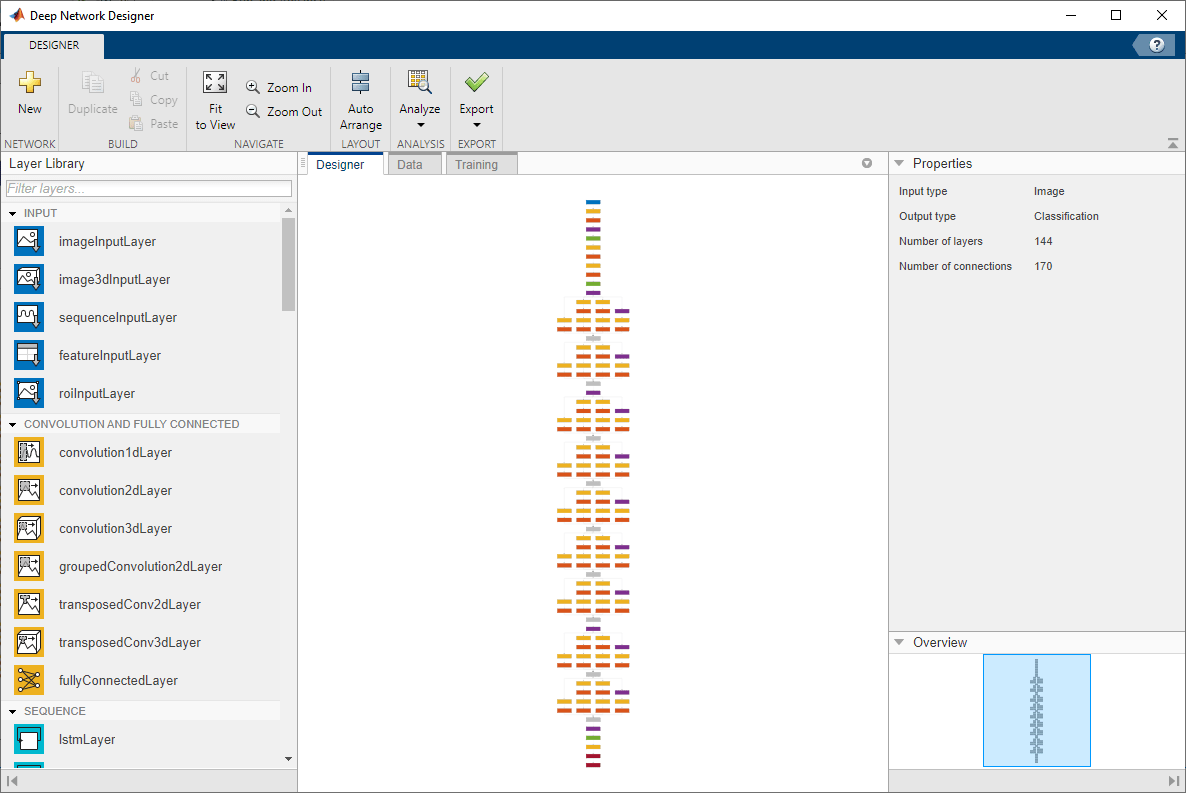
Task: Click the Zoom In magnifier
Action: click(253, 87)
